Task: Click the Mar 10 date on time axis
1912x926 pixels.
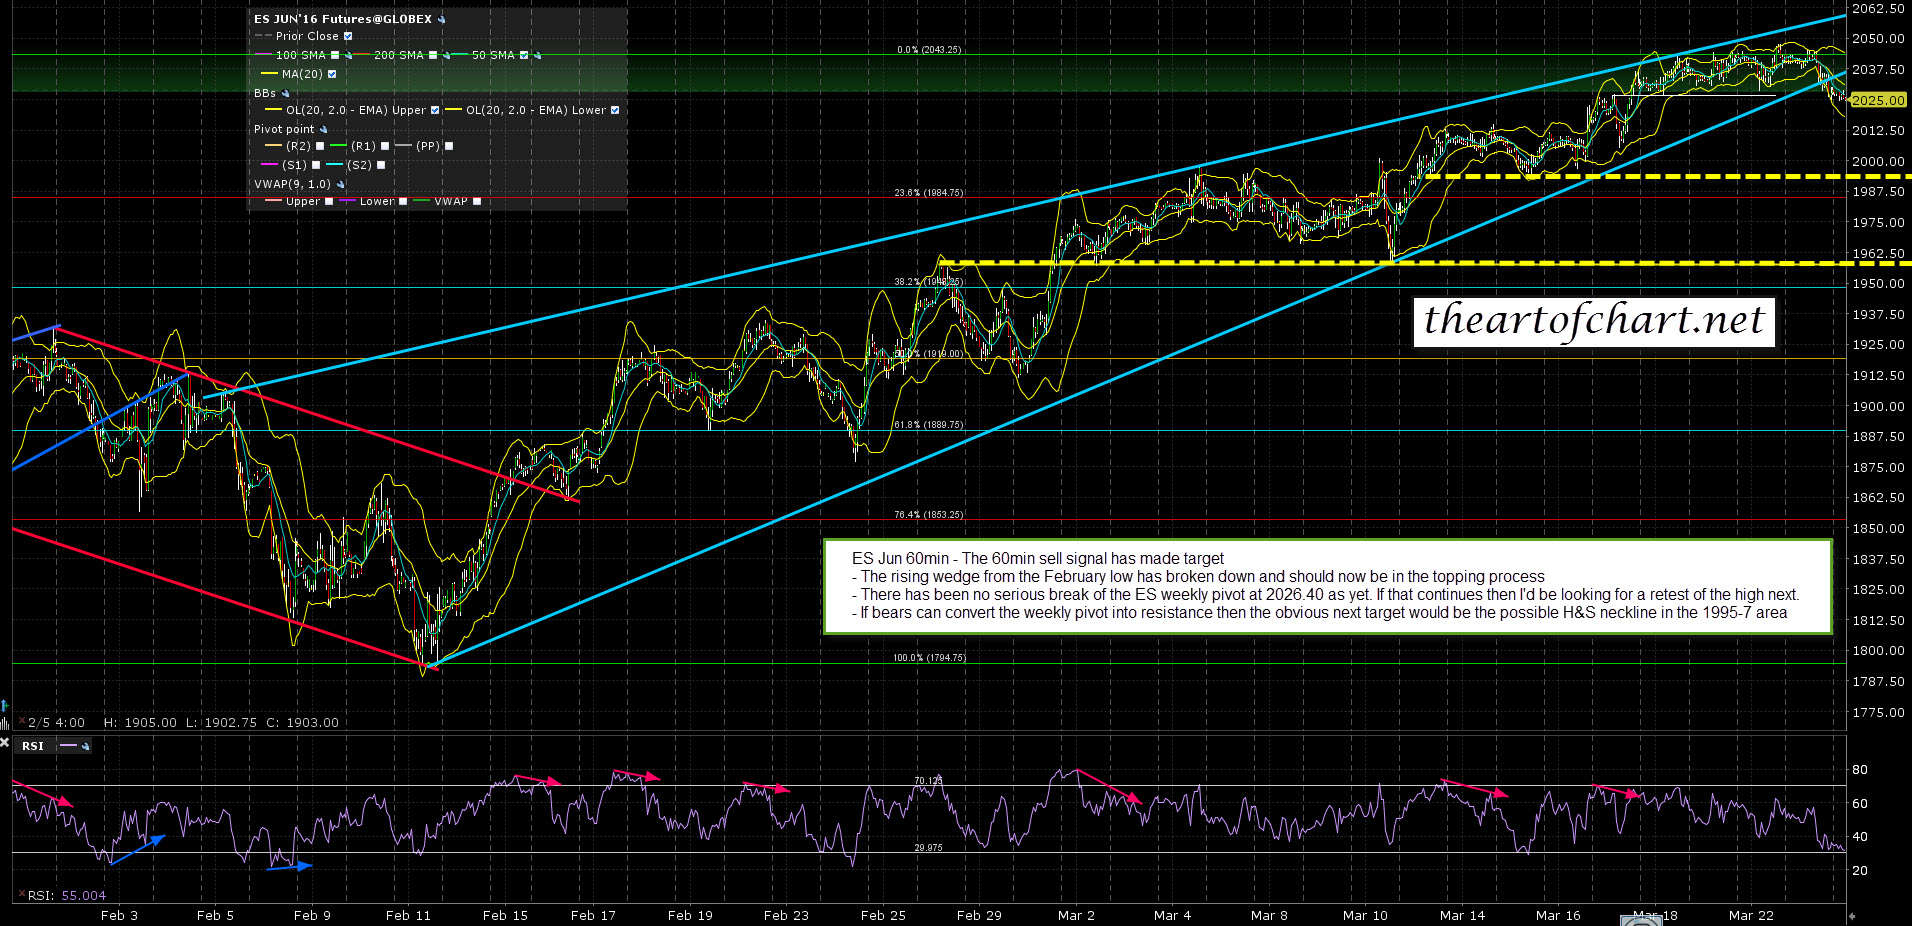Action: [1364, 915]
